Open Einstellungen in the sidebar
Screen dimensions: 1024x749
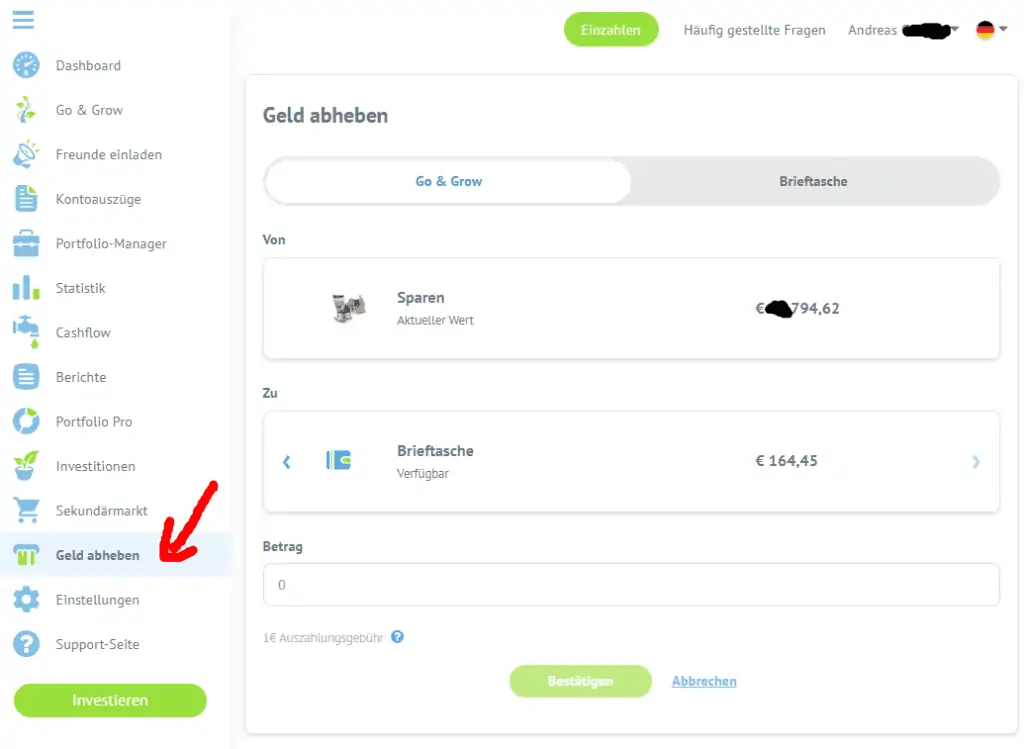[x=98, y=599]
